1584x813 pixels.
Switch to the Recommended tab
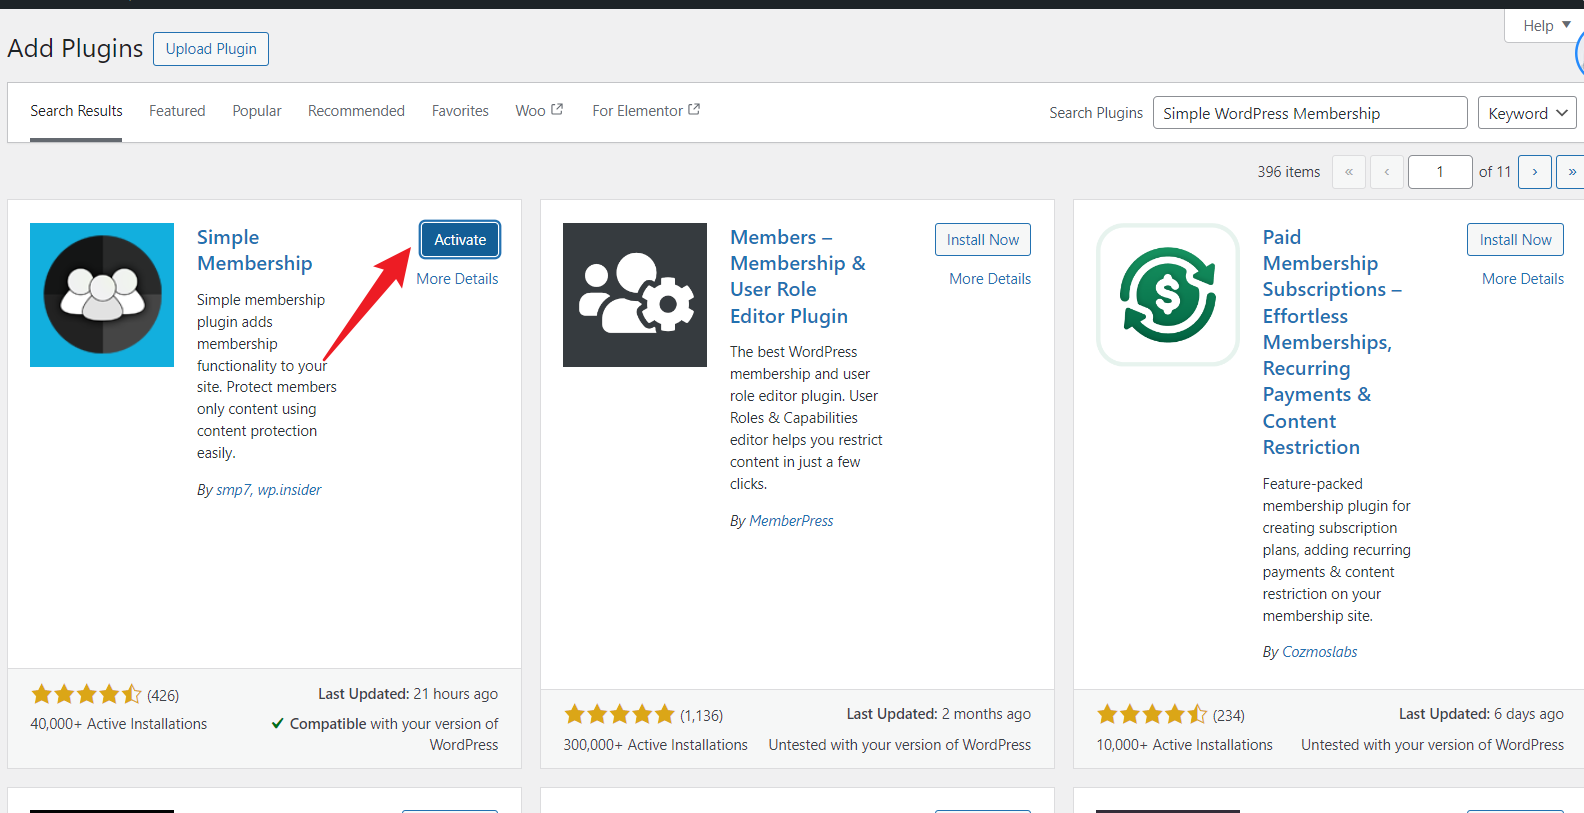click(356, 111)
